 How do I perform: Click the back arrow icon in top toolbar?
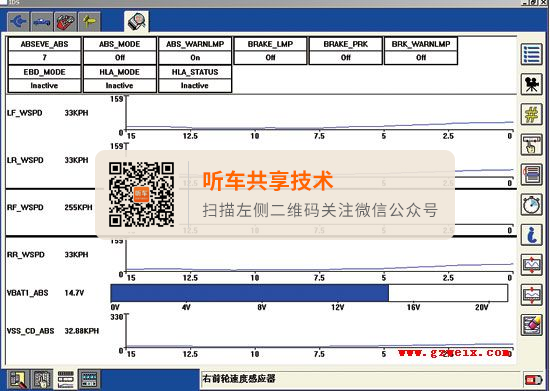pos(18,22)
